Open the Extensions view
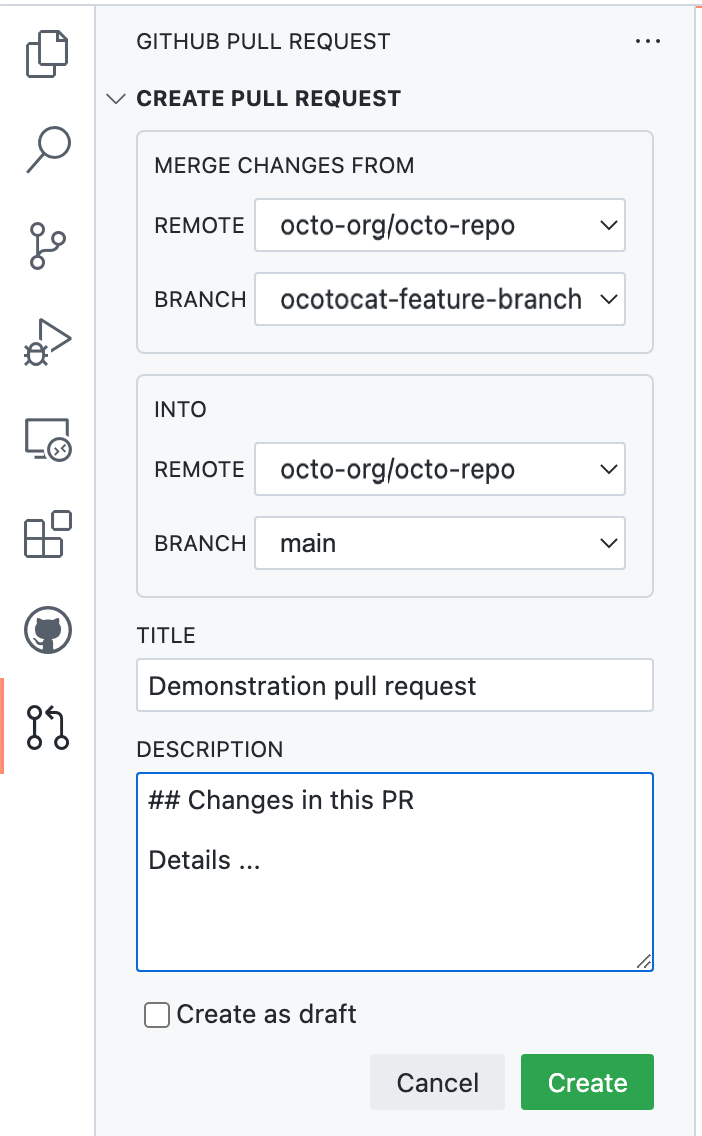This screenshot has width=702, height=1136. pos(47,535)
